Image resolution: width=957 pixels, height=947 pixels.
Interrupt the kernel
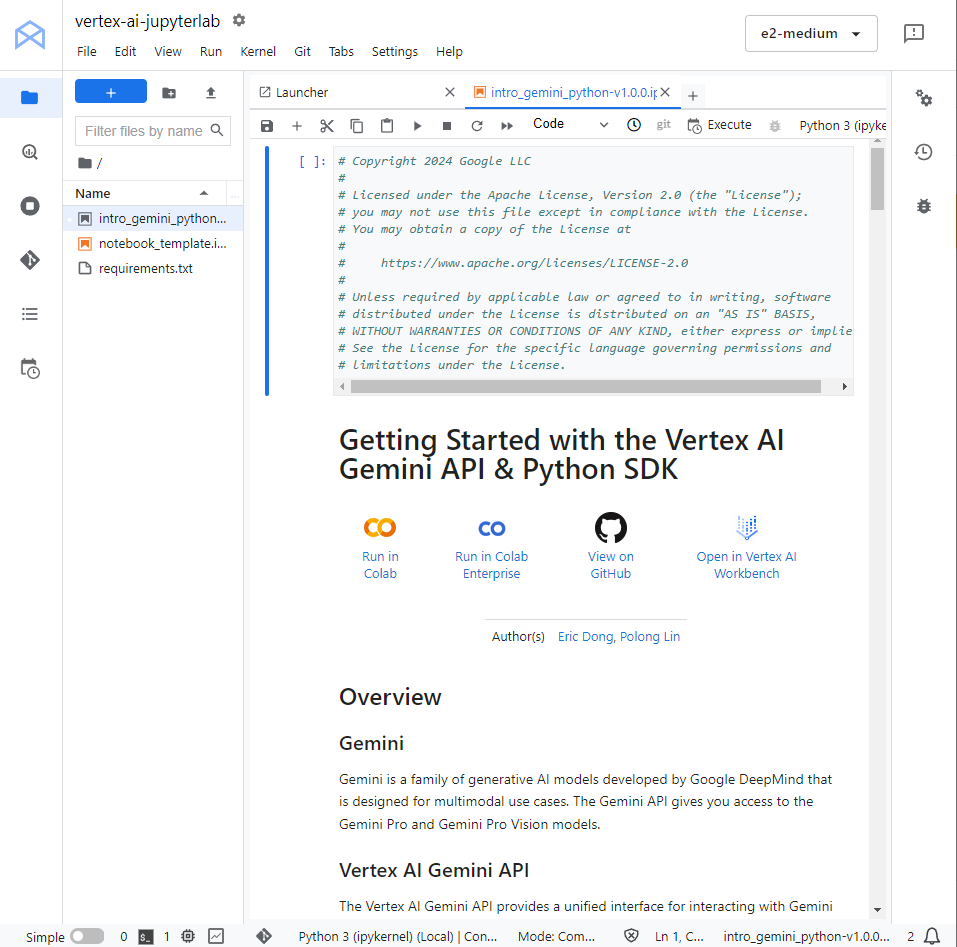click(447, 126)
